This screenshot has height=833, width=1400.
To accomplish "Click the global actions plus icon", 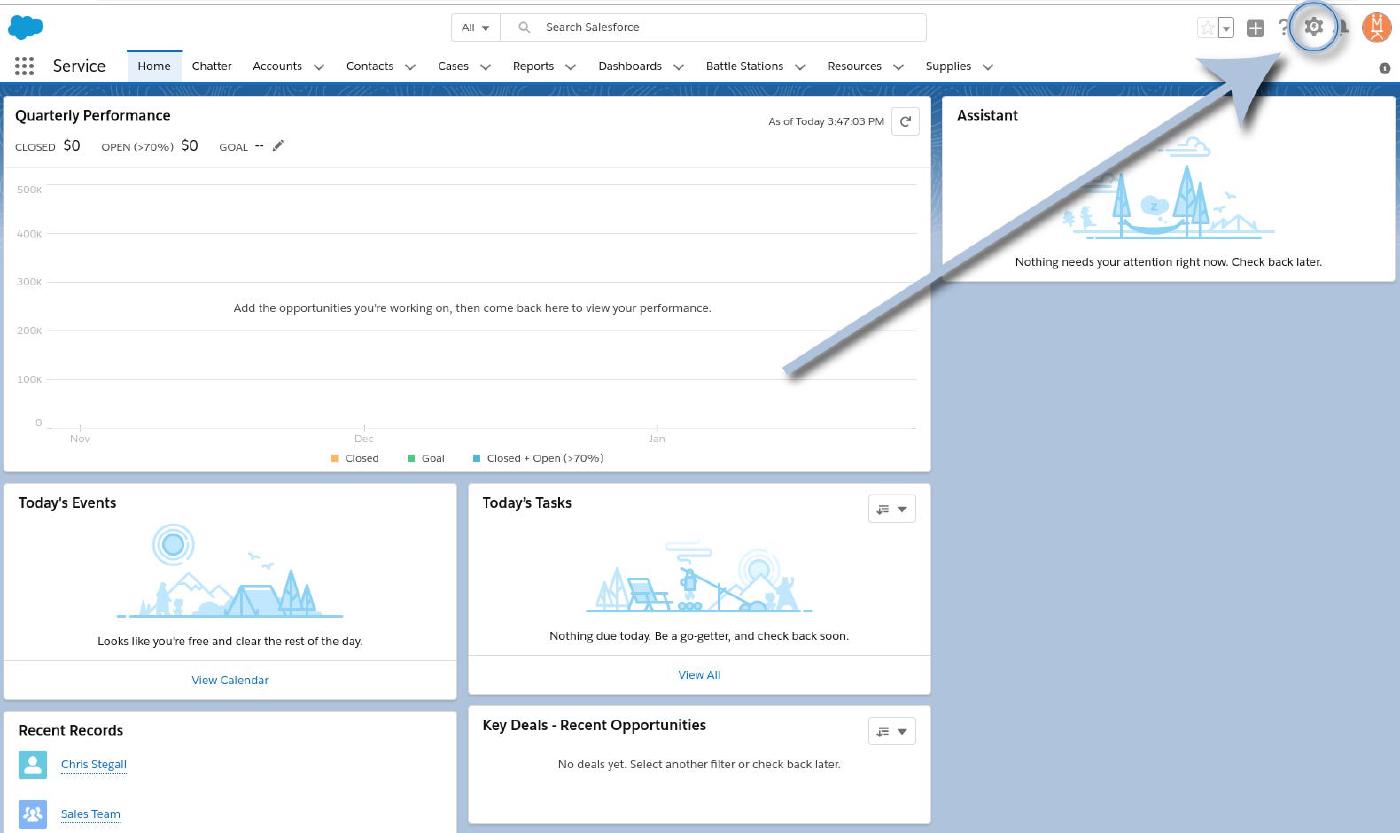I will point(1255,28).
